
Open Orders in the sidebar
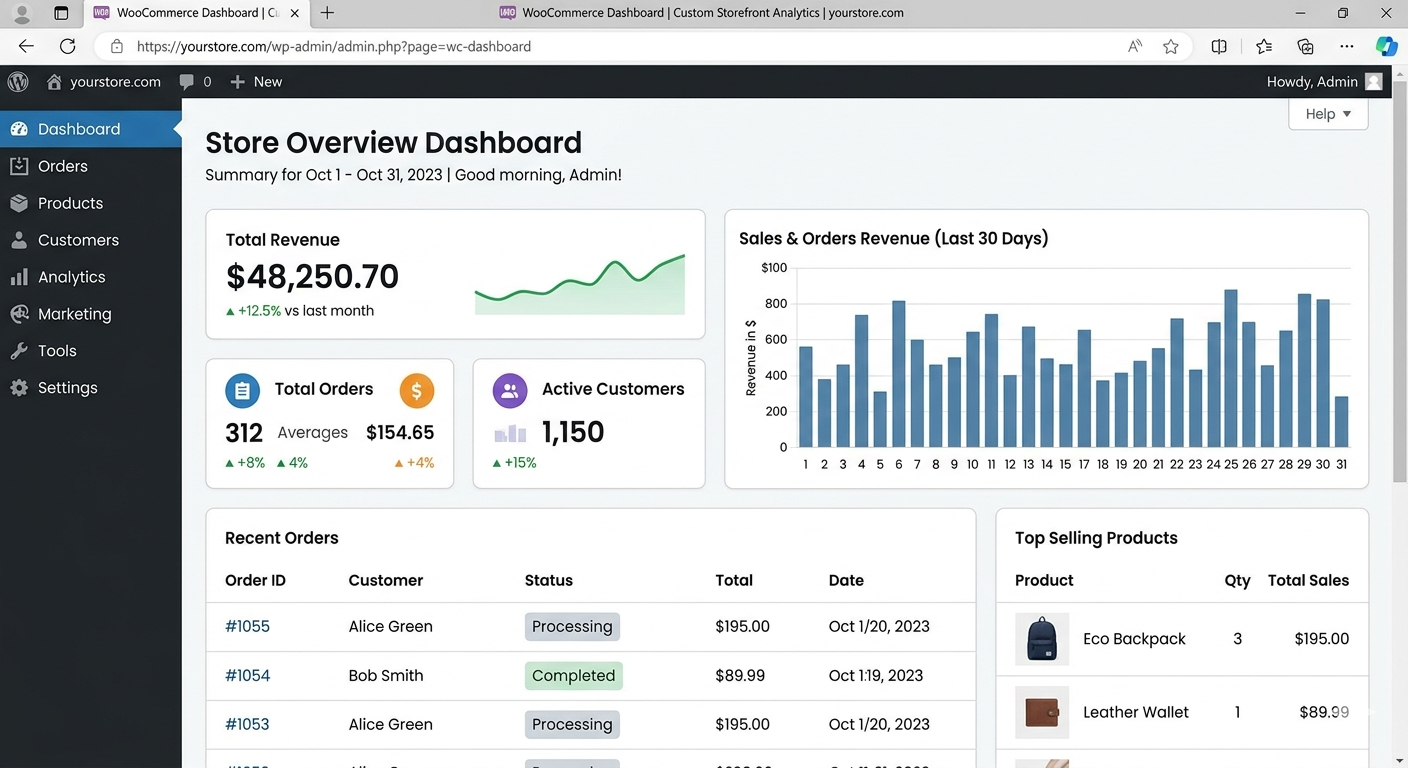(63, 166)
